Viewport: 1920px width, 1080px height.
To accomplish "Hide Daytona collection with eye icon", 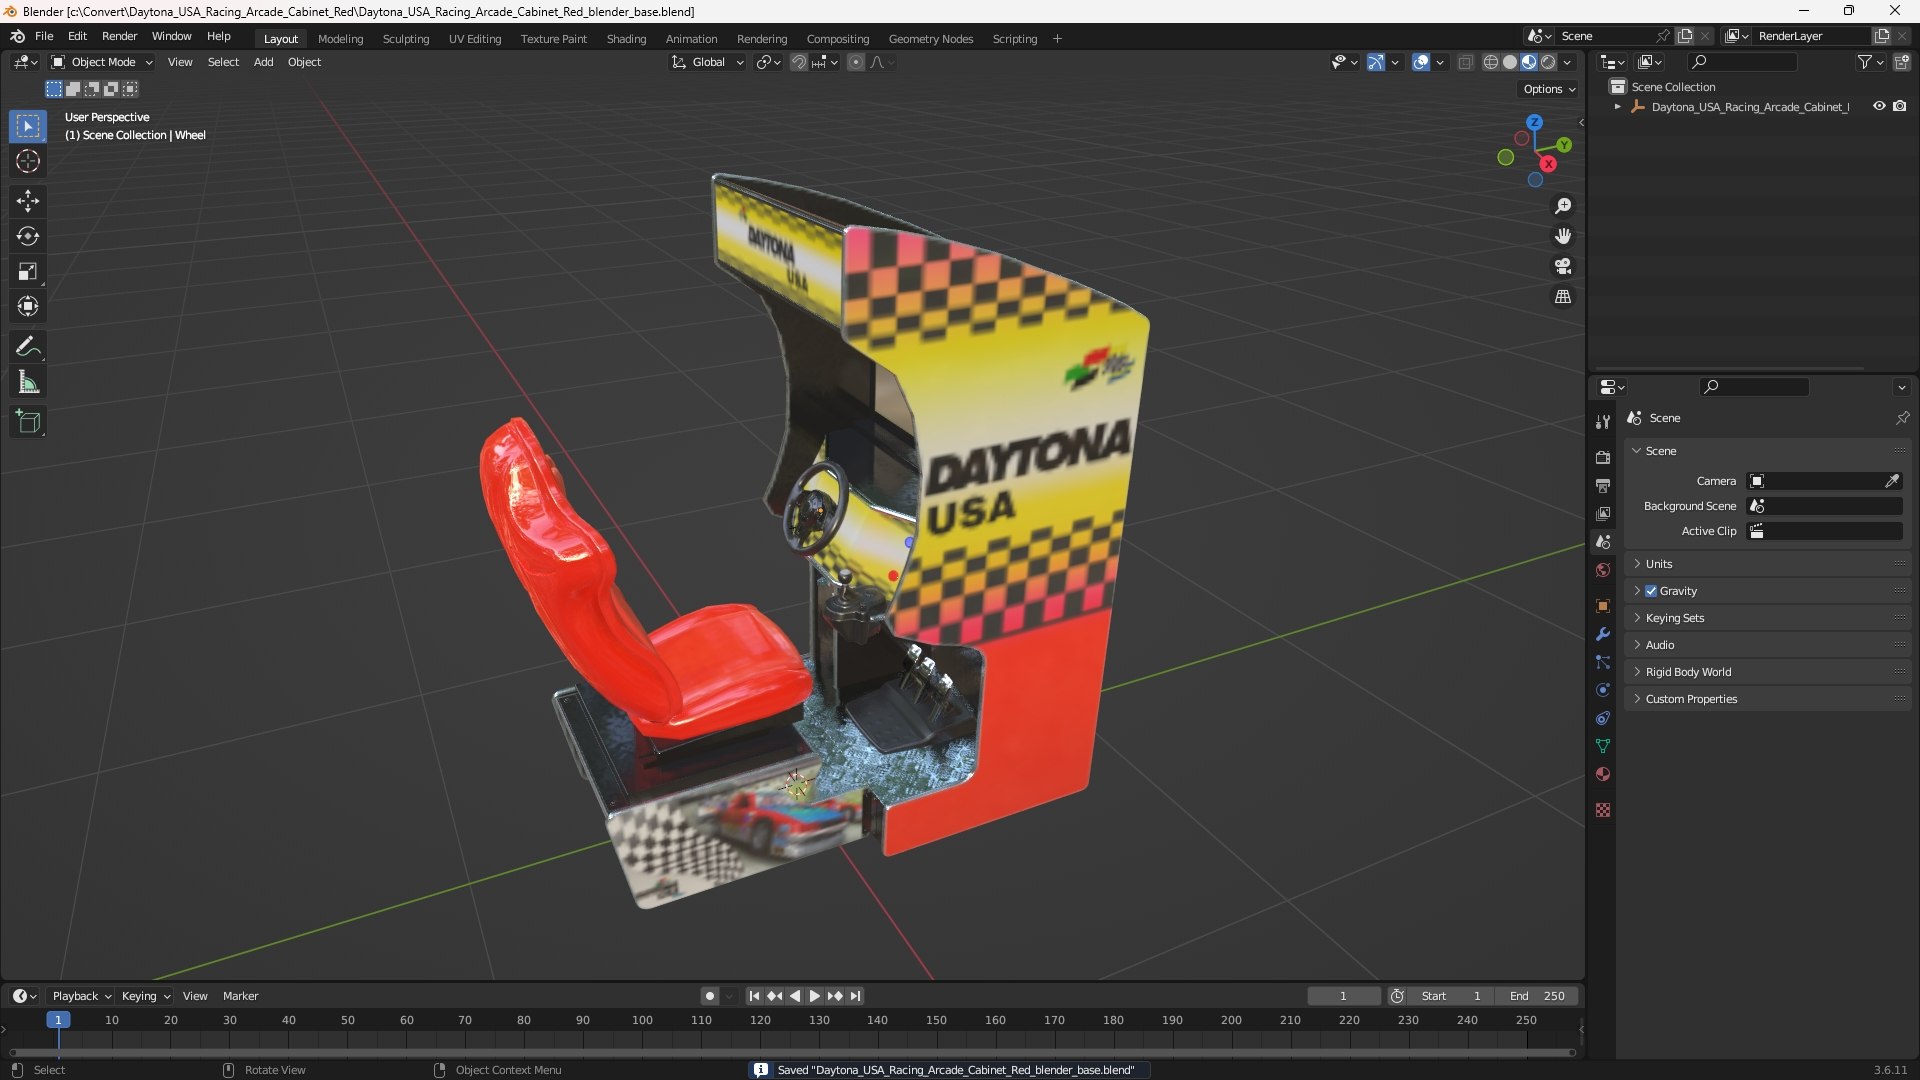I will 1879,106.
